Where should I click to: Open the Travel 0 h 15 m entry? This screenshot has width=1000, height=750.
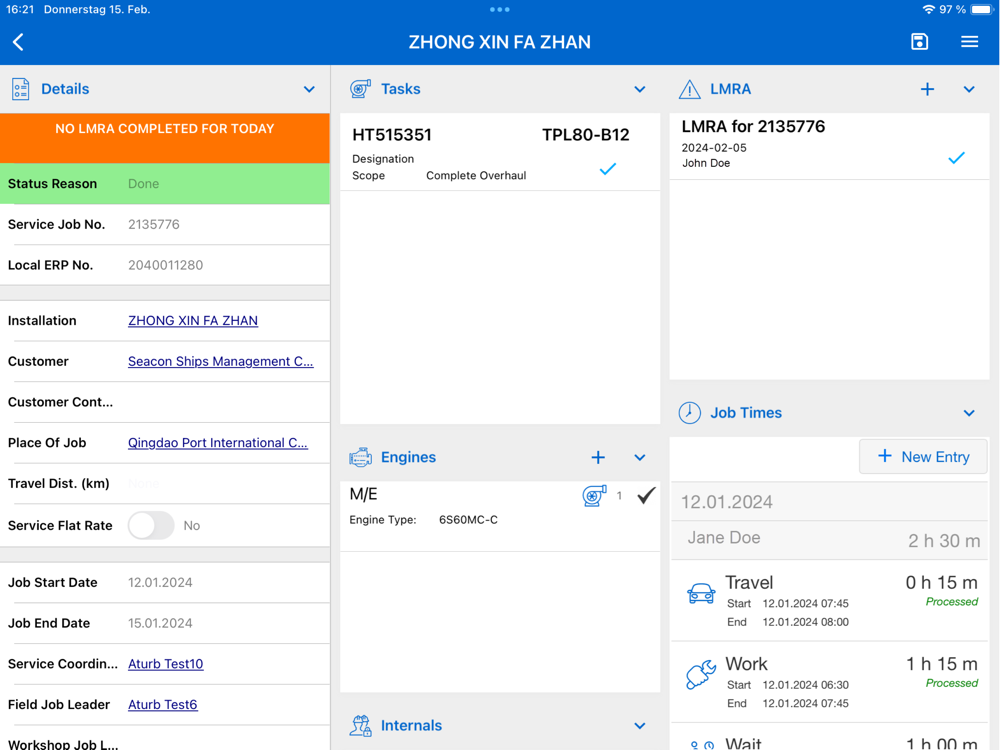(x=829, y=601)
